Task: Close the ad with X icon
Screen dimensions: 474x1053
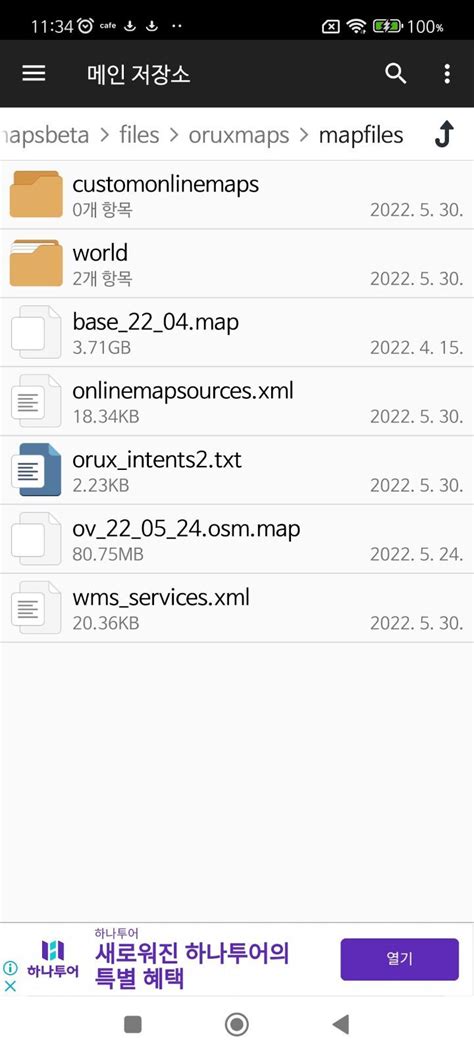Action: tap(10, 987)
